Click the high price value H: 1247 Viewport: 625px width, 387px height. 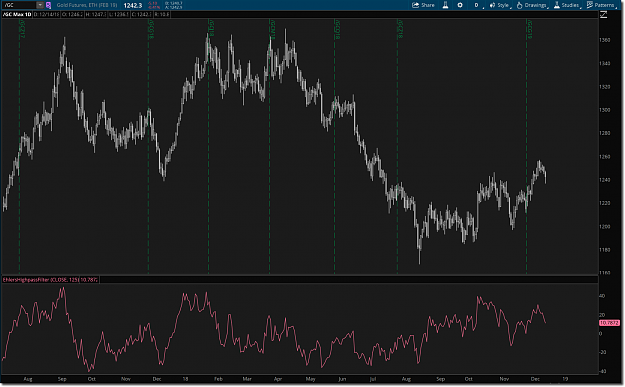[x=96, y=14]
